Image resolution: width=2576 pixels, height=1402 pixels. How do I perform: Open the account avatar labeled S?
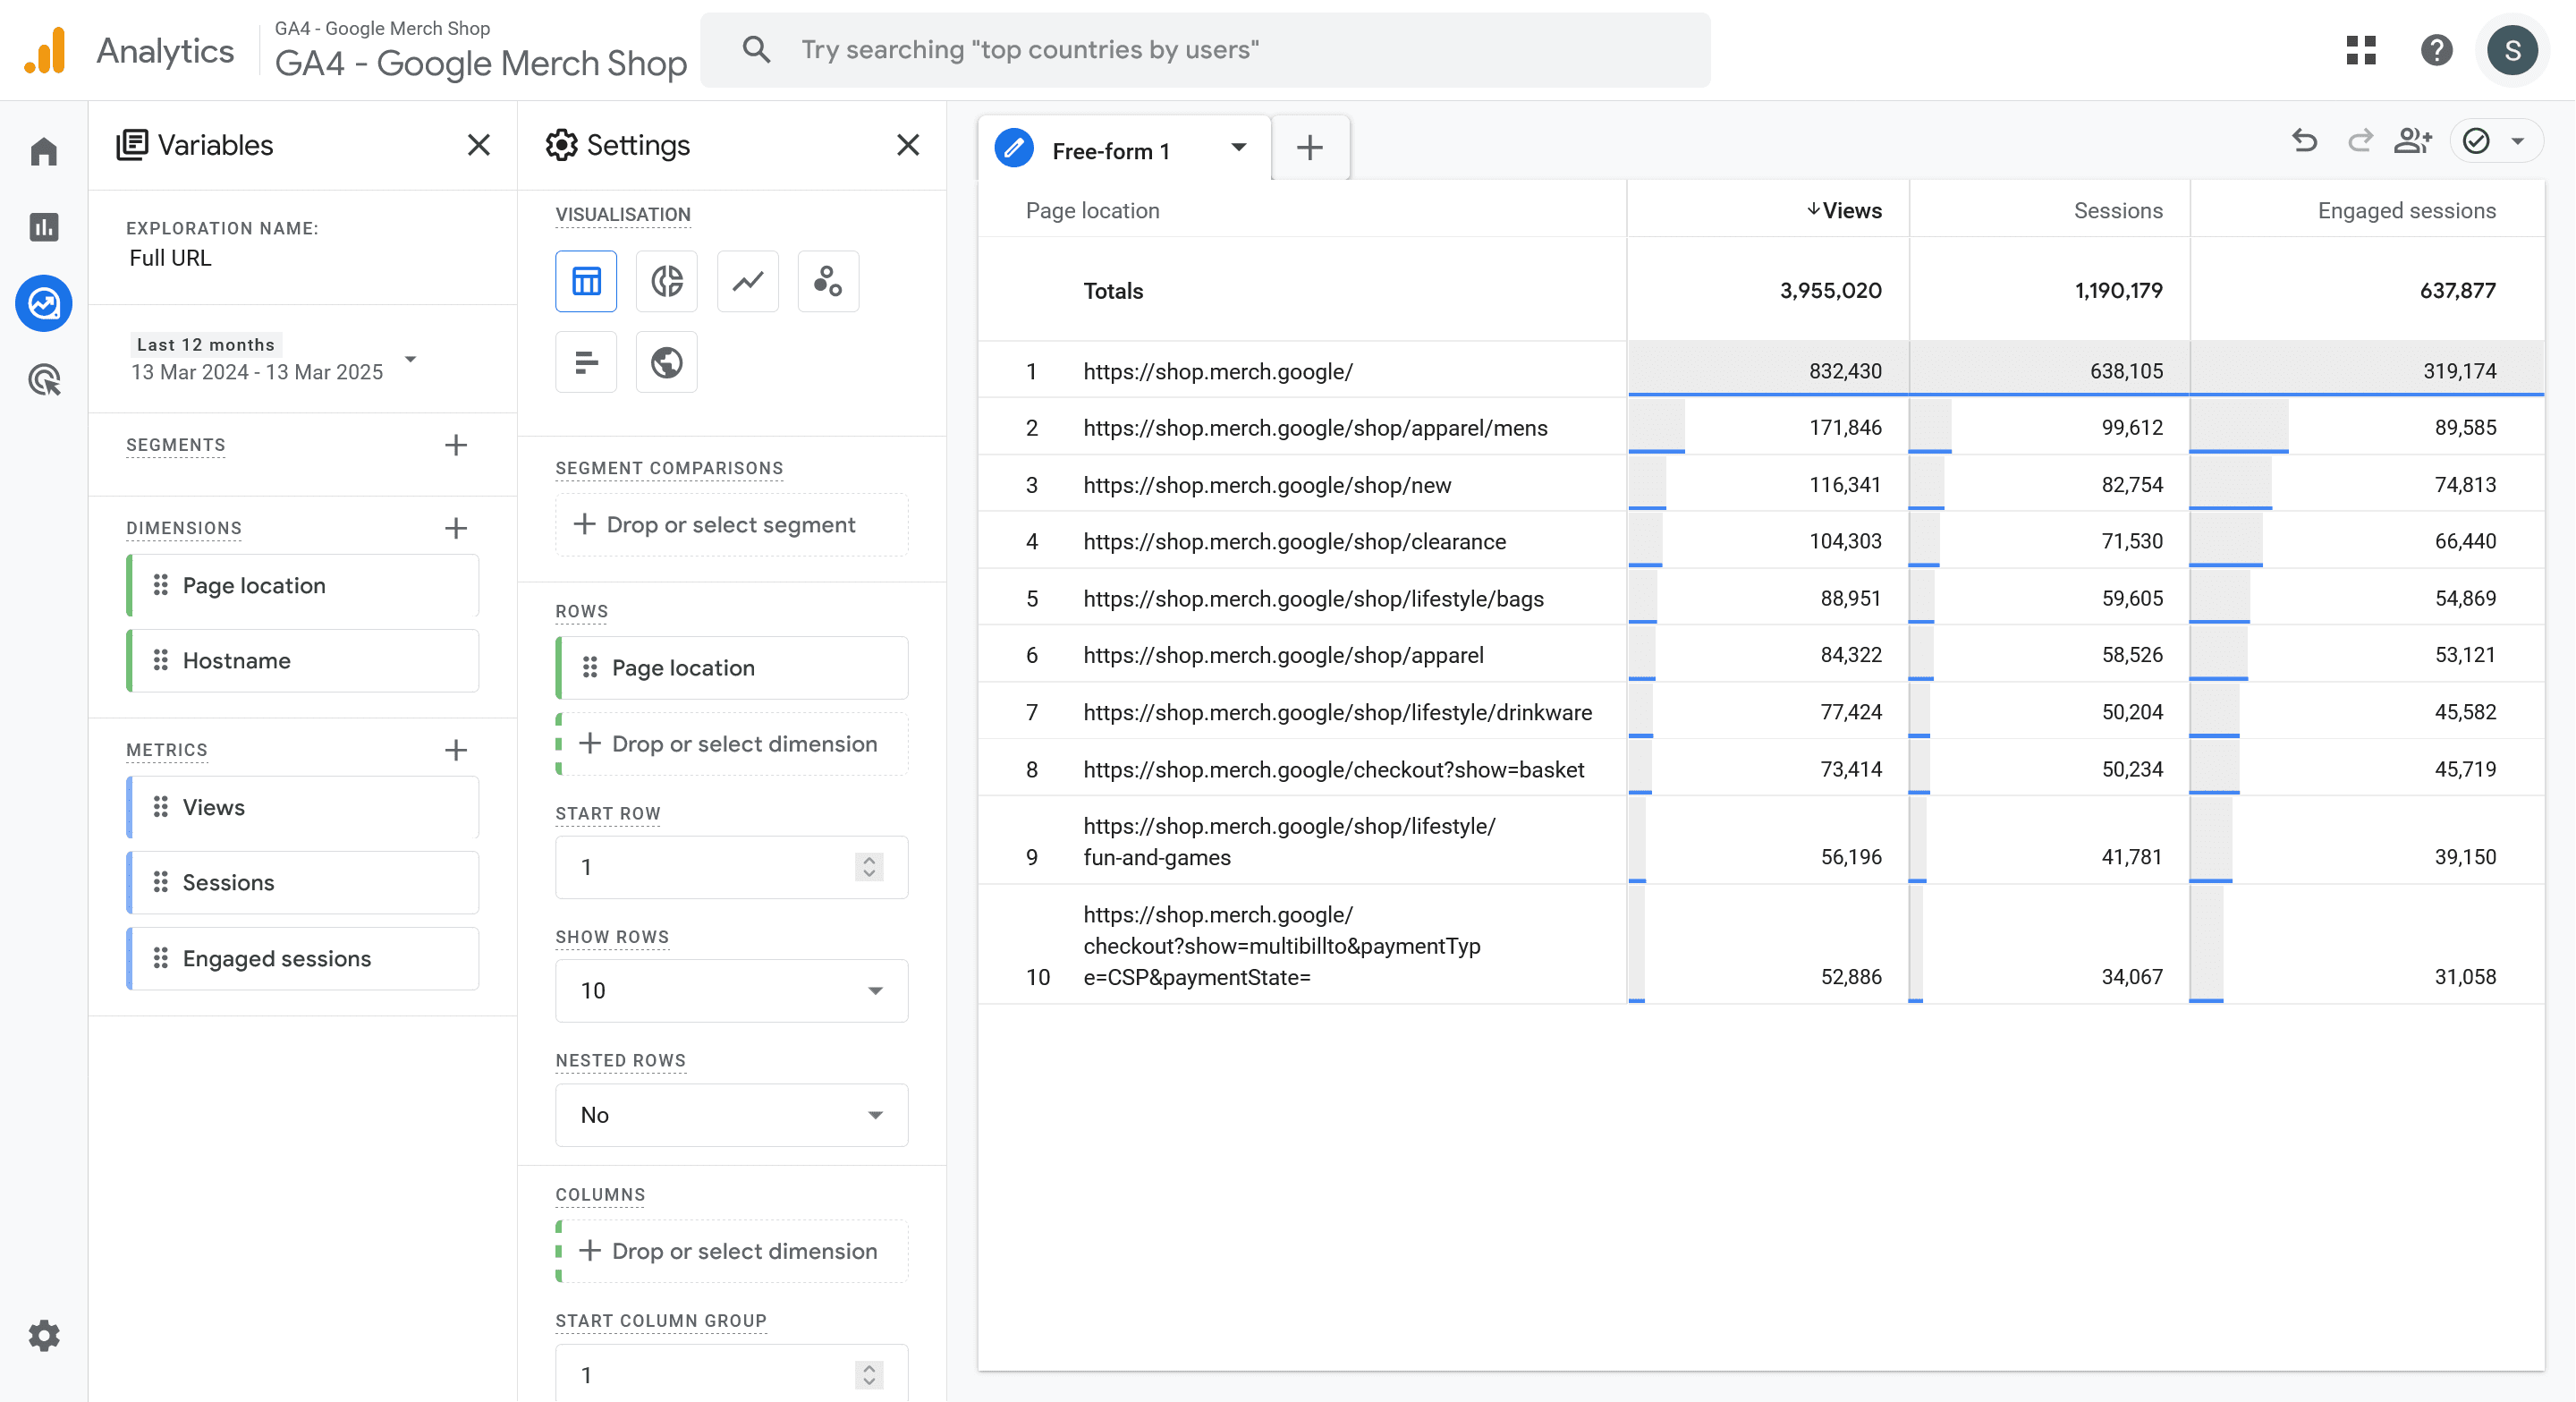[2512, 50]
